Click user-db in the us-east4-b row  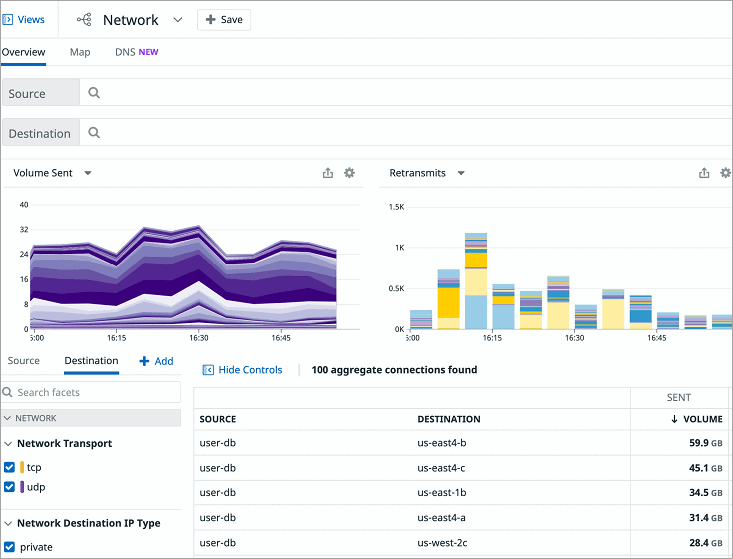(x=217, y=443)
